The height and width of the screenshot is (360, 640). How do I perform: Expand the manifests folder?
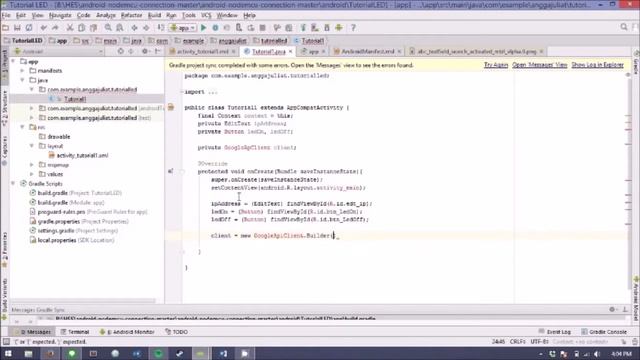coord(23,71)
